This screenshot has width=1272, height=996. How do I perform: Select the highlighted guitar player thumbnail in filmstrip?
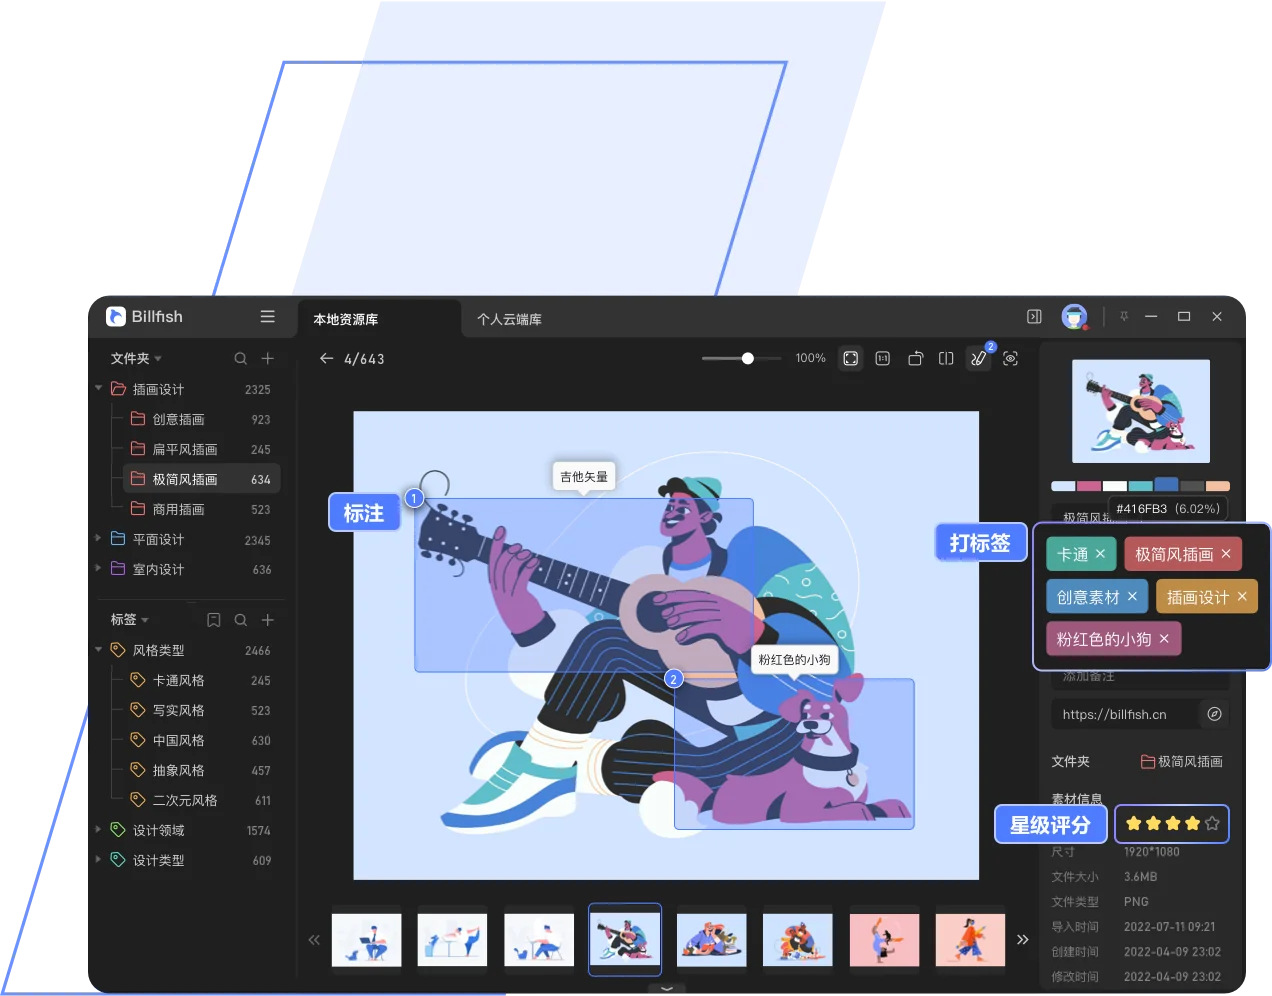[x=625, y=939]
